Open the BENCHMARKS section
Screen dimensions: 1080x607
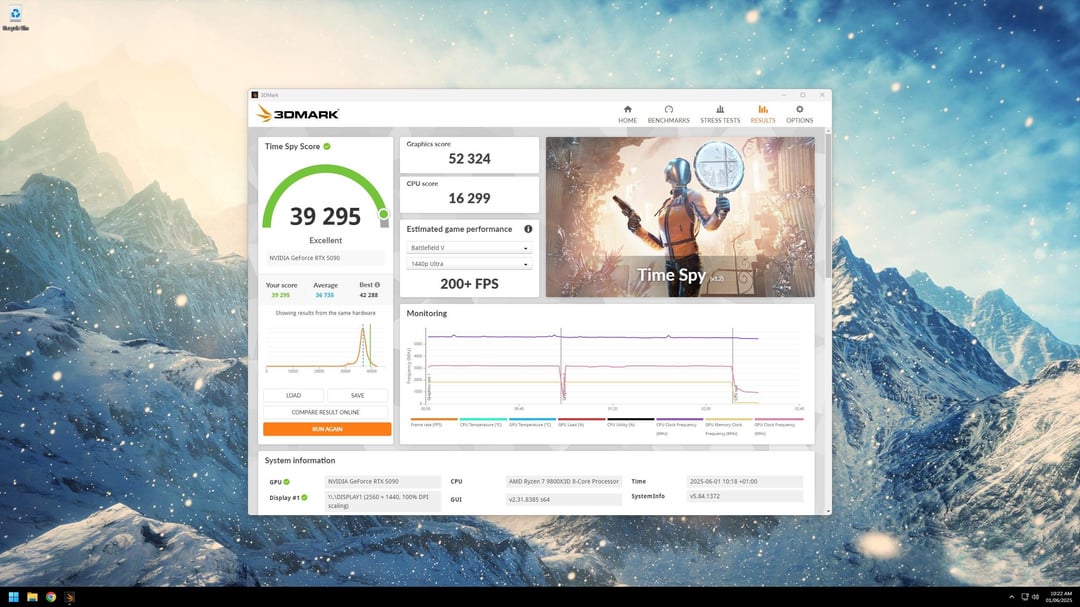(x=668, y=114)
